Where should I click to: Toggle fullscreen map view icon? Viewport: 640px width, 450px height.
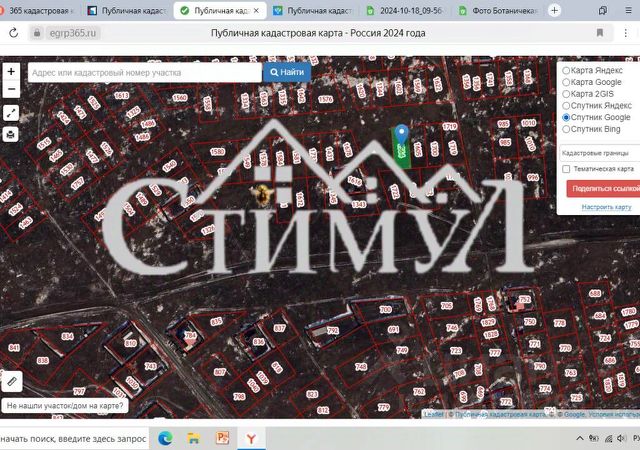pyautogui.click(x=11, y=113)
